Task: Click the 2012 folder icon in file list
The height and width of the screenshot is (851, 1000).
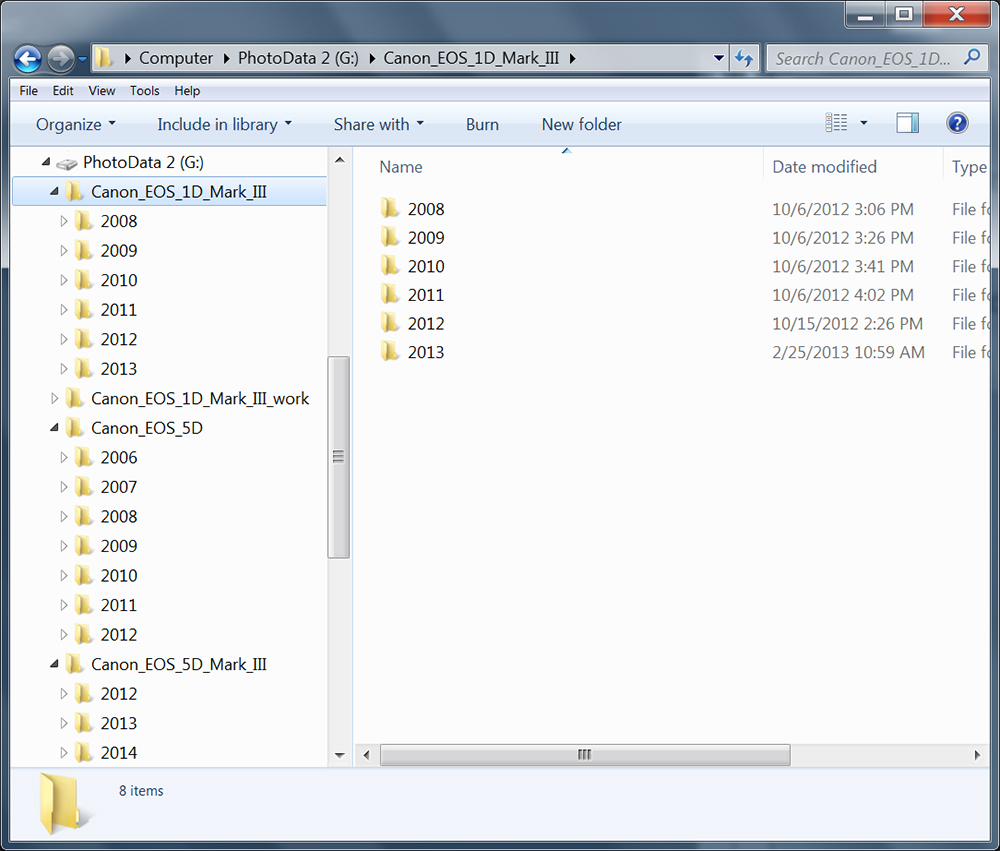Action: 390,323
